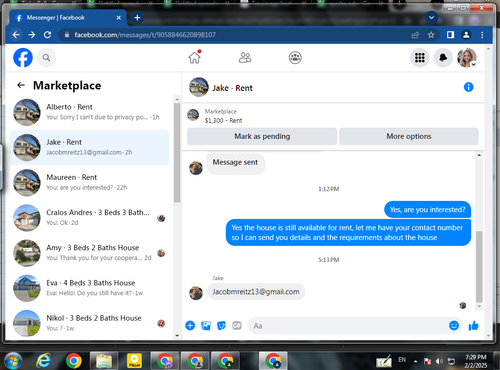The image size is (500, 370).
Task: Open conversation info icon for Jake
Action: [x=468, y=87]
